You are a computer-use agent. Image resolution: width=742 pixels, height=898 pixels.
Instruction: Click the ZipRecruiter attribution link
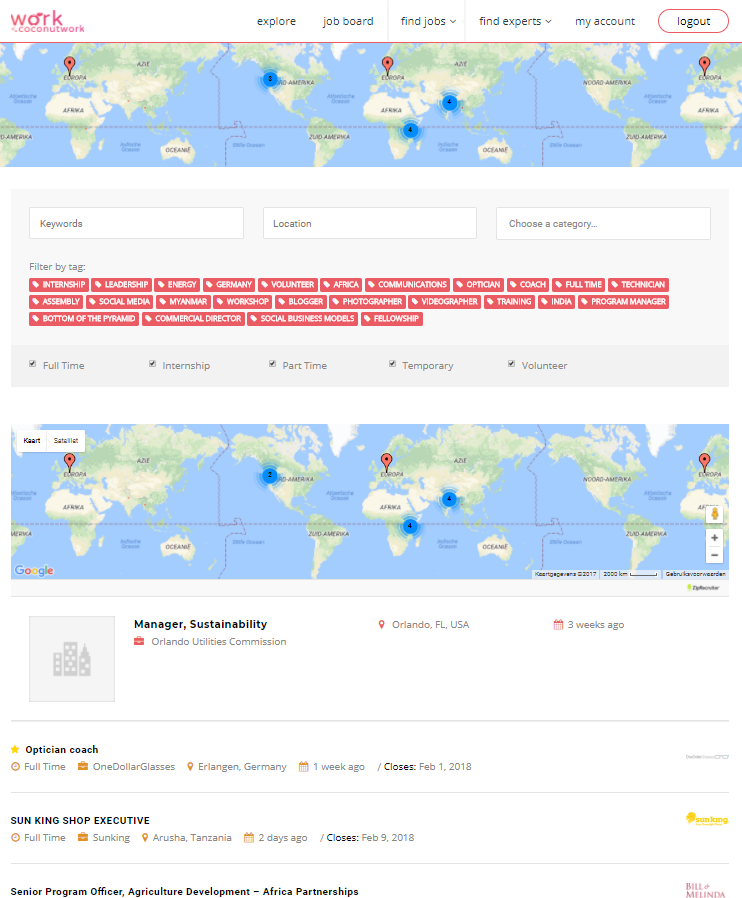(703, 588)
